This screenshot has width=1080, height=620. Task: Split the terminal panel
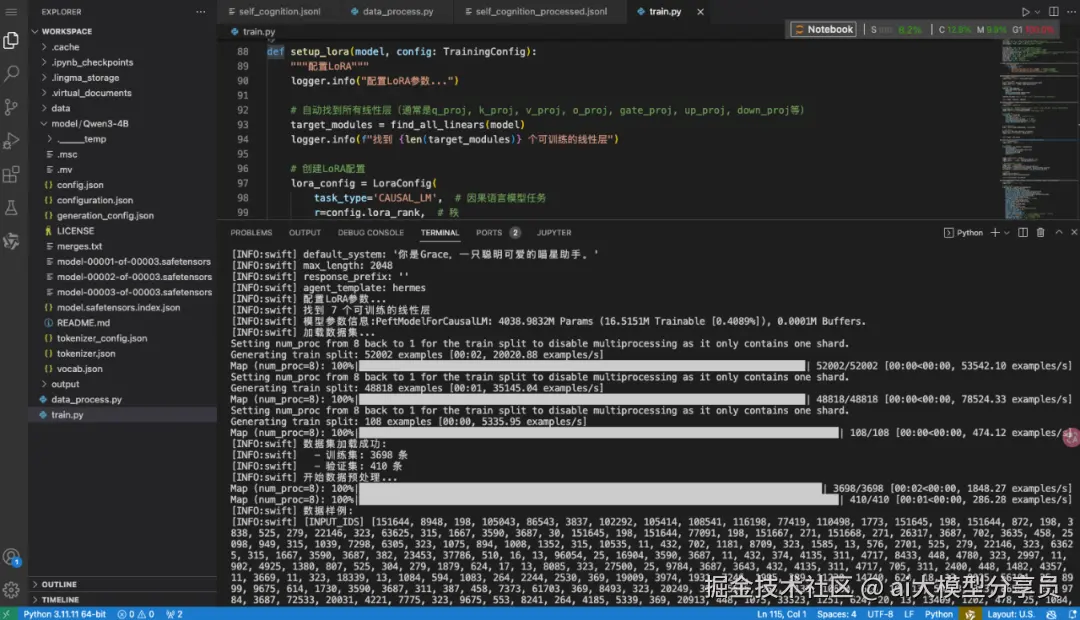[x=1023, y=233]
